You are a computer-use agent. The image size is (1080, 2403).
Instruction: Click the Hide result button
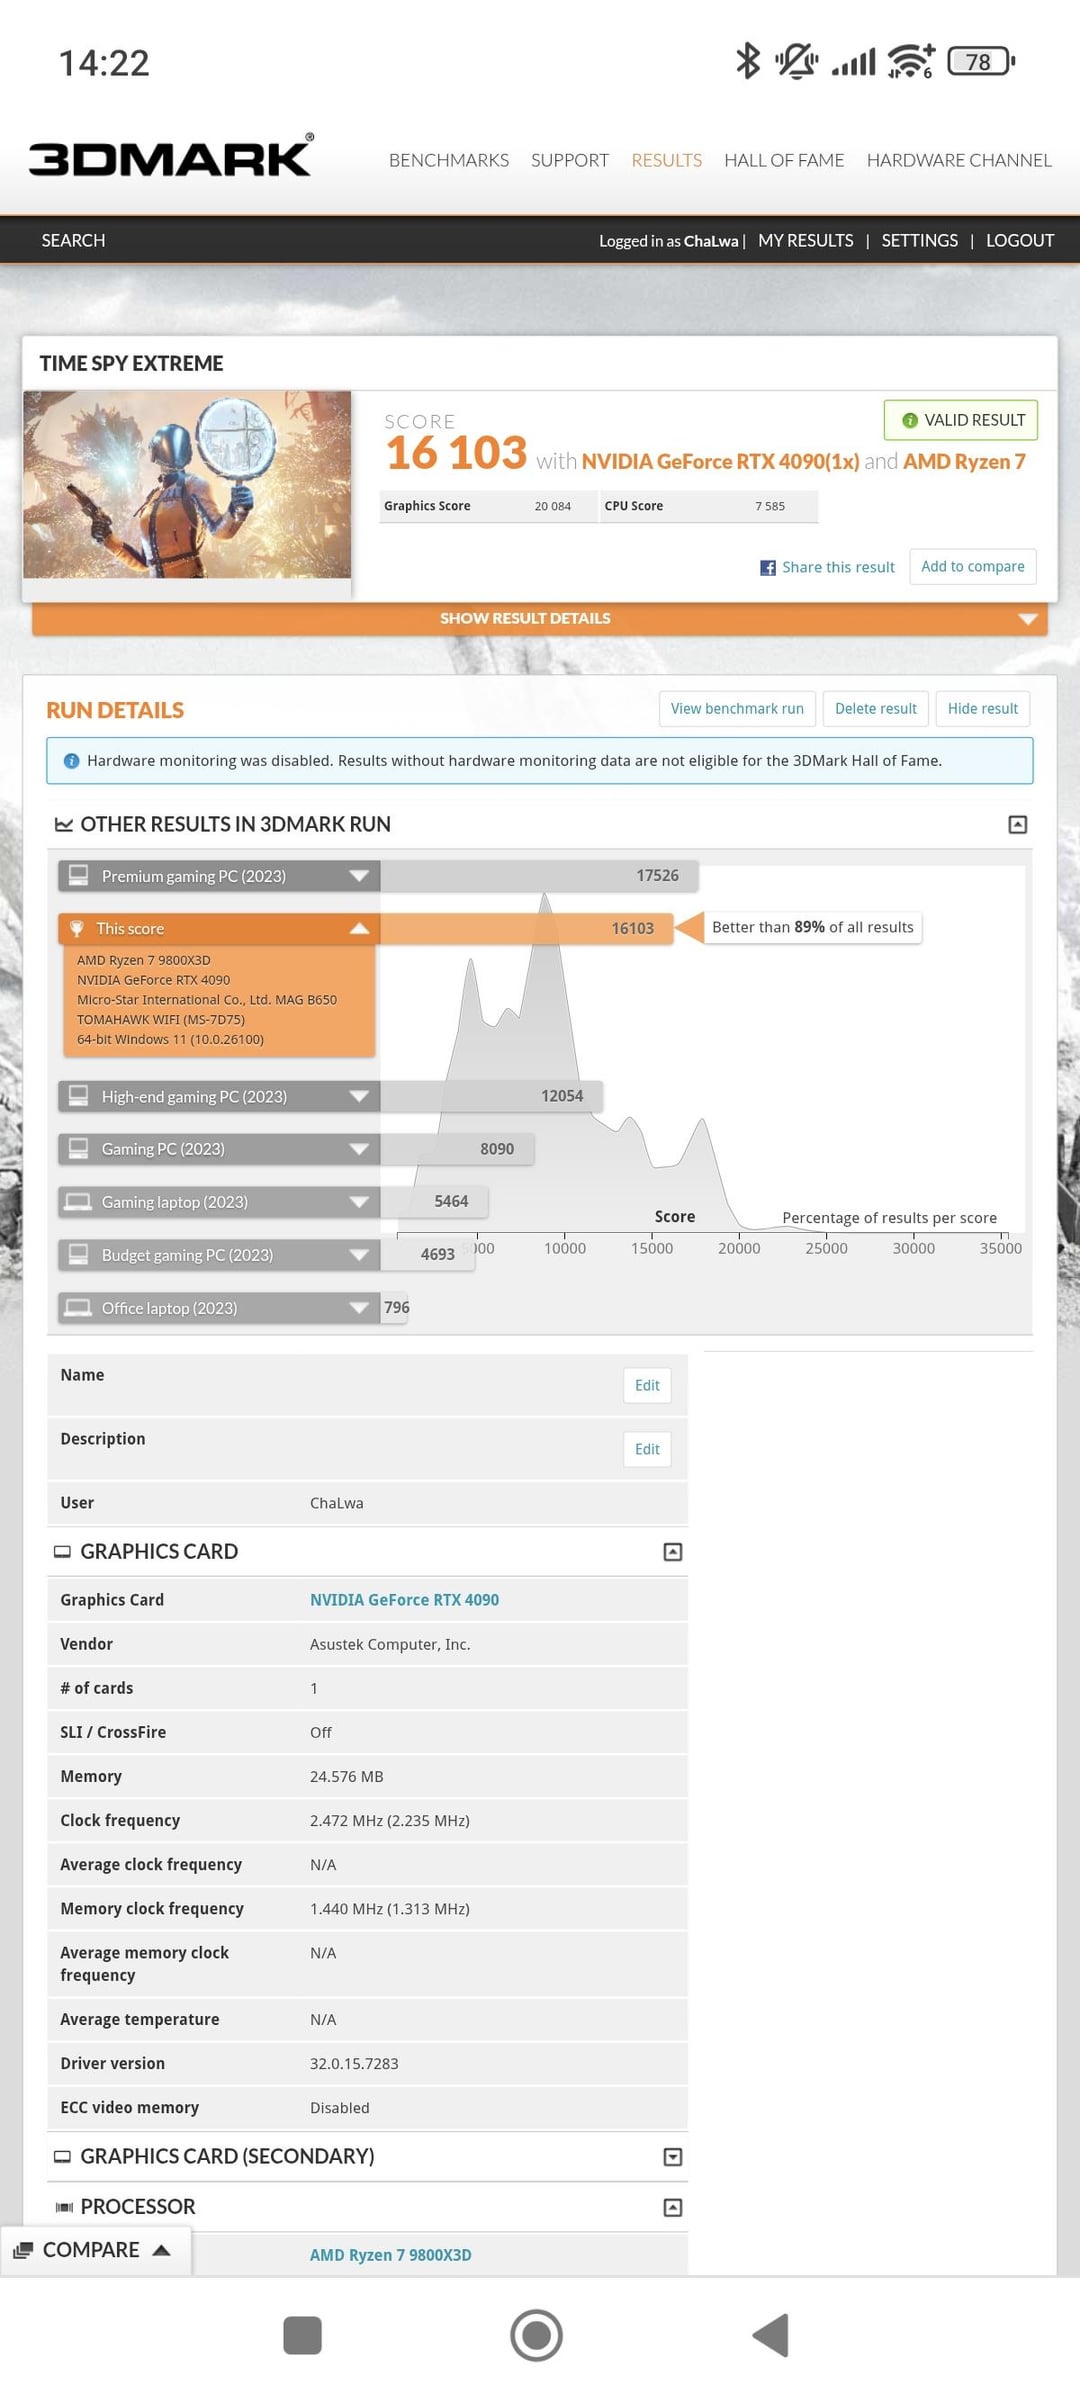983,709
